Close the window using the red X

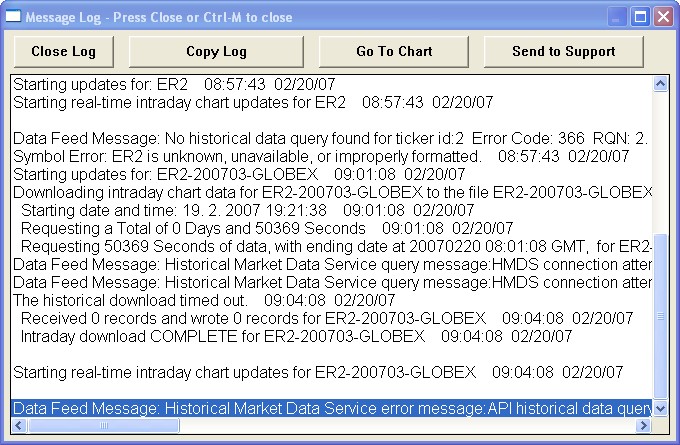[662, 16]
